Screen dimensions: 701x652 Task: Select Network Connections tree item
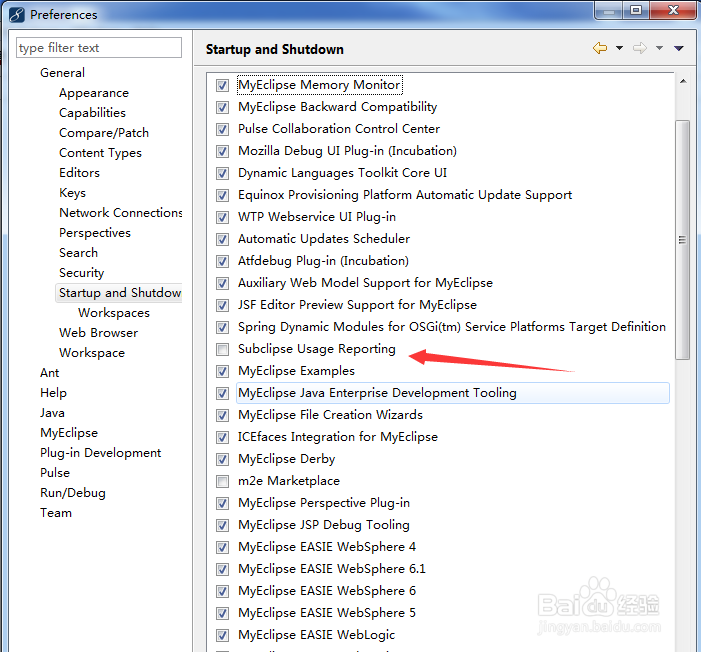click(120, 213)
